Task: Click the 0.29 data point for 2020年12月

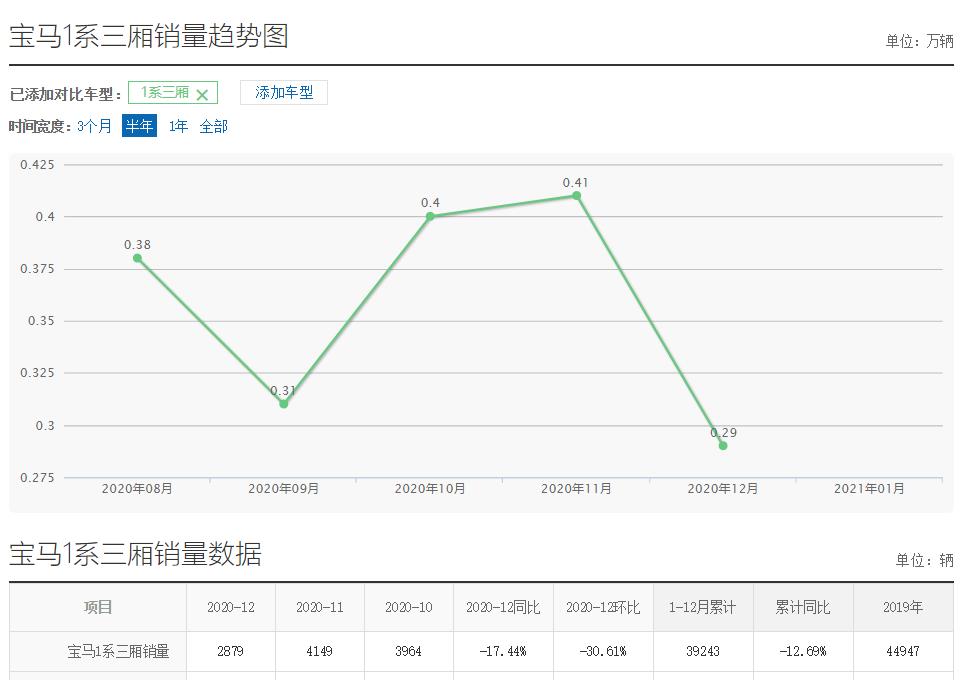Action: click(723, 446)
